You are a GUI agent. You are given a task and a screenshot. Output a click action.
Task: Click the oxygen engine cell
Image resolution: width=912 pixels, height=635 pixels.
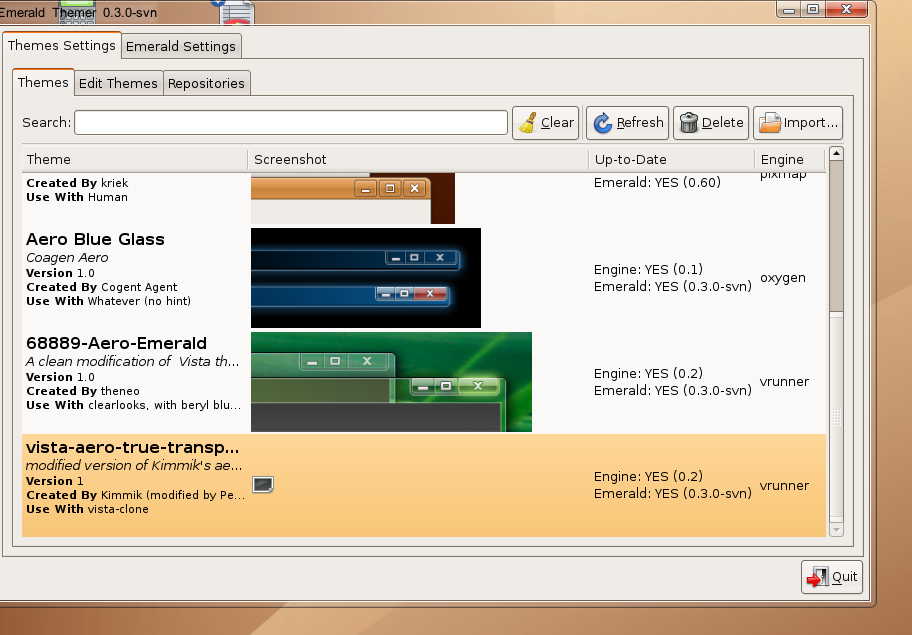click(783, 278)
